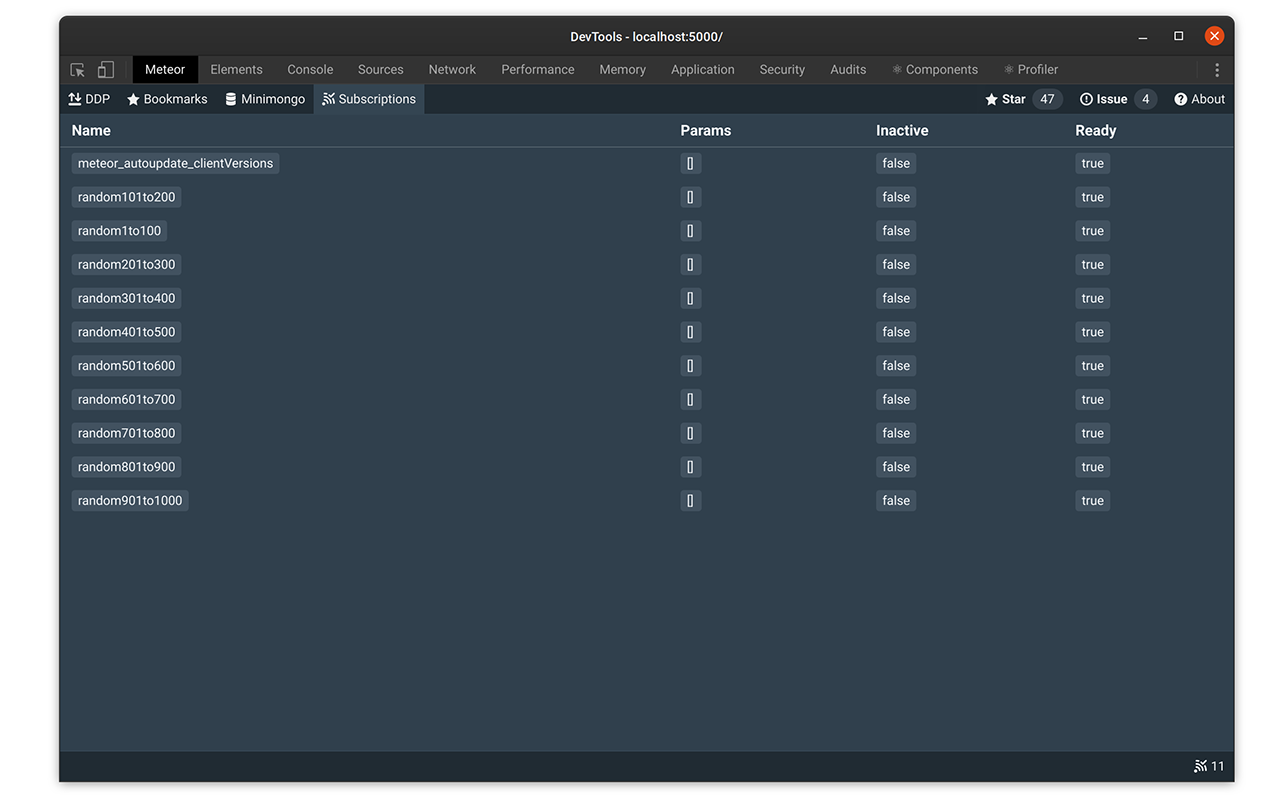Select meteor_autoupdate_clientVersions subscription name
This screenshot has width=1280, height=800.
[x=175, y=163]
